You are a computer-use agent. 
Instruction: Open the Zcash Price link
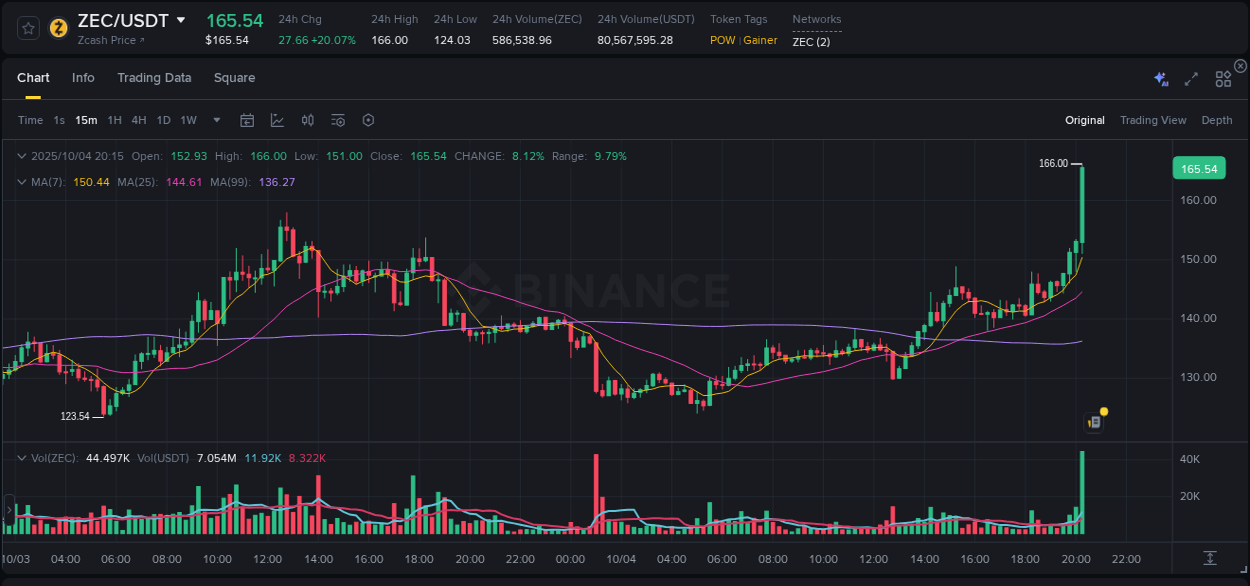pos(106,40)
